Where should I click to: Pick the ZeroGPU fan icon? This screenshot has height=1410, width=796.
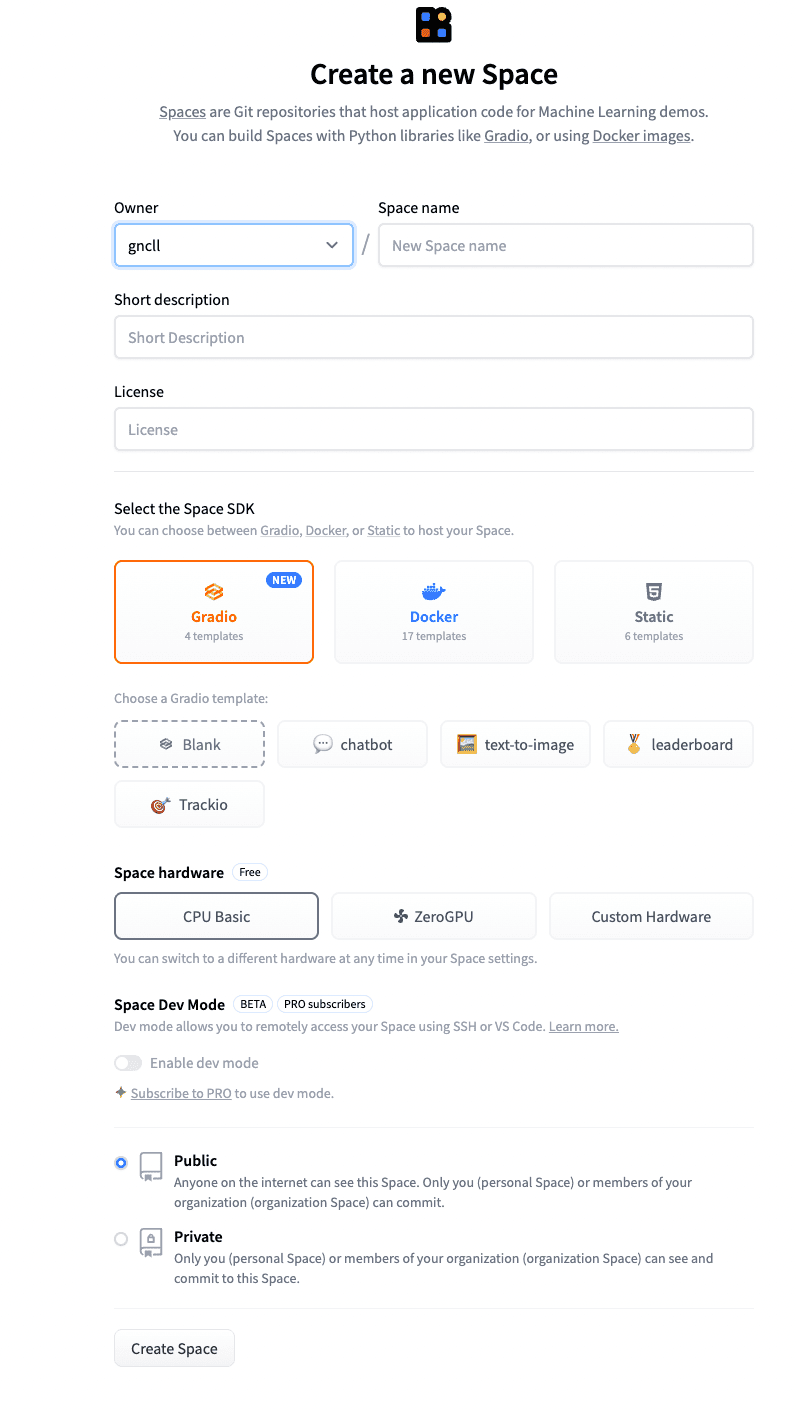401,917
